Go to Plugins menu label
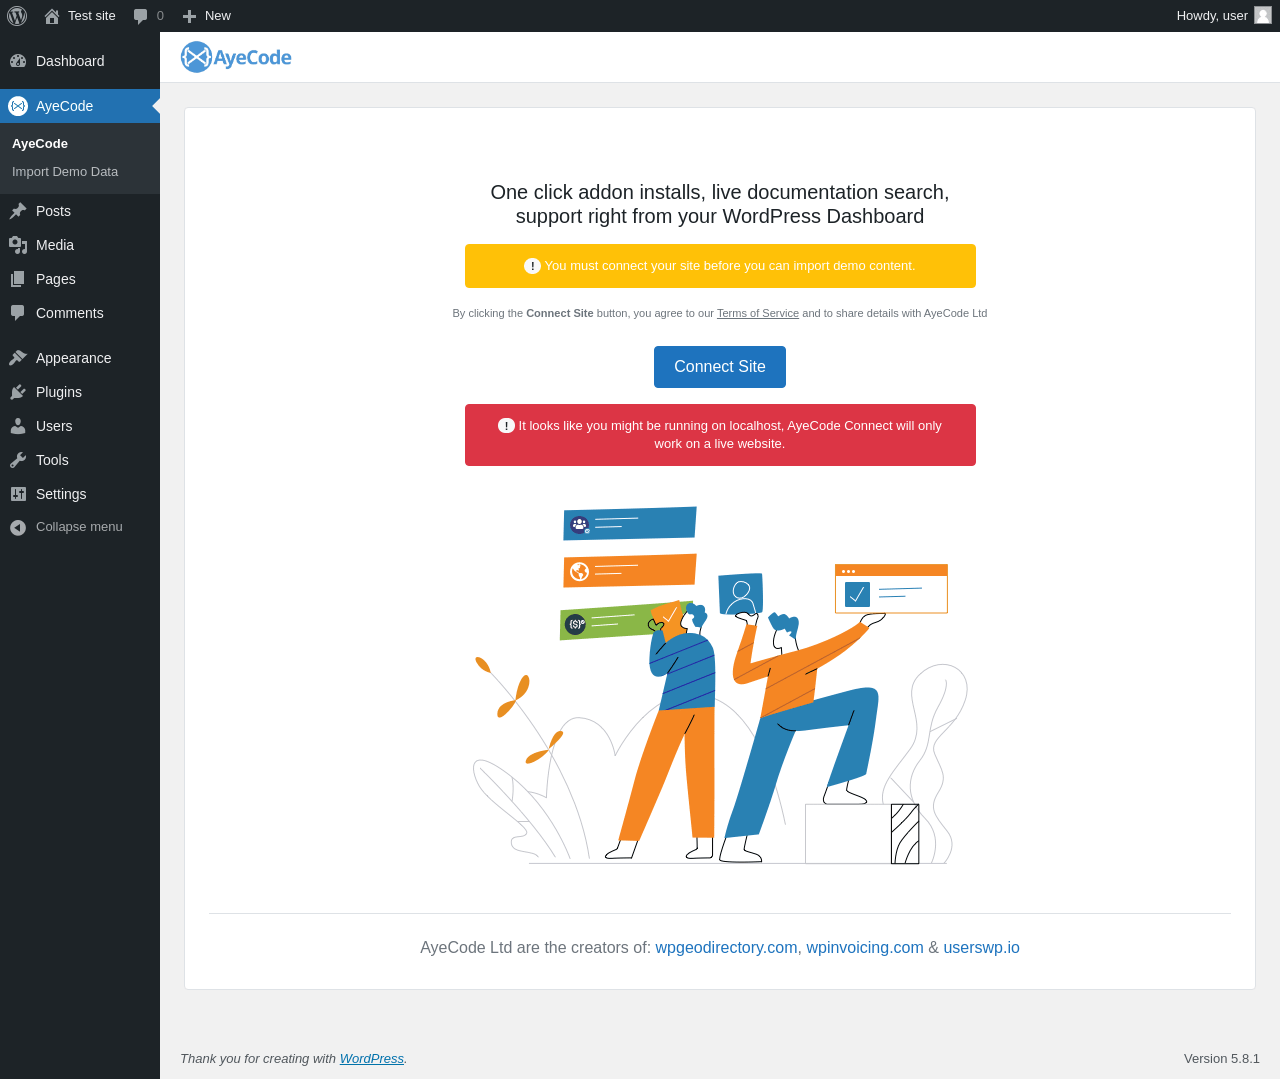 [x=59, y=392]
